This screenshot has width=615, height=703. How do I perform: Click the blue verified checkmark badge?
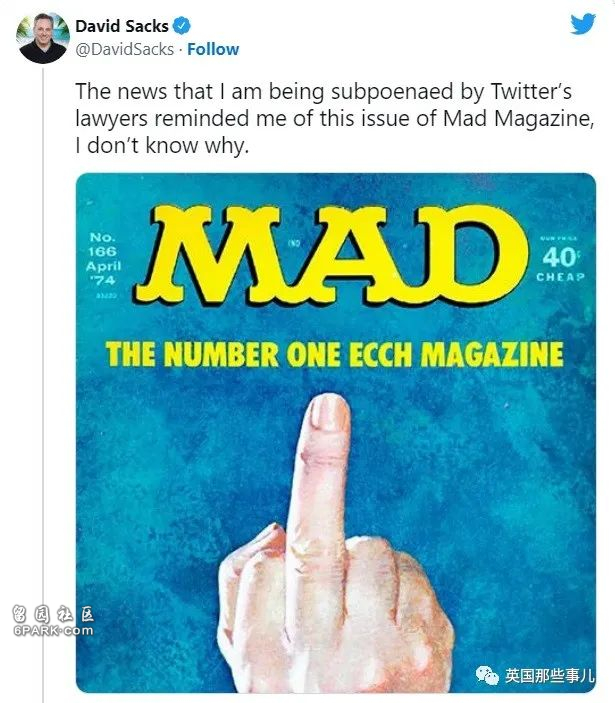point(182,26)
